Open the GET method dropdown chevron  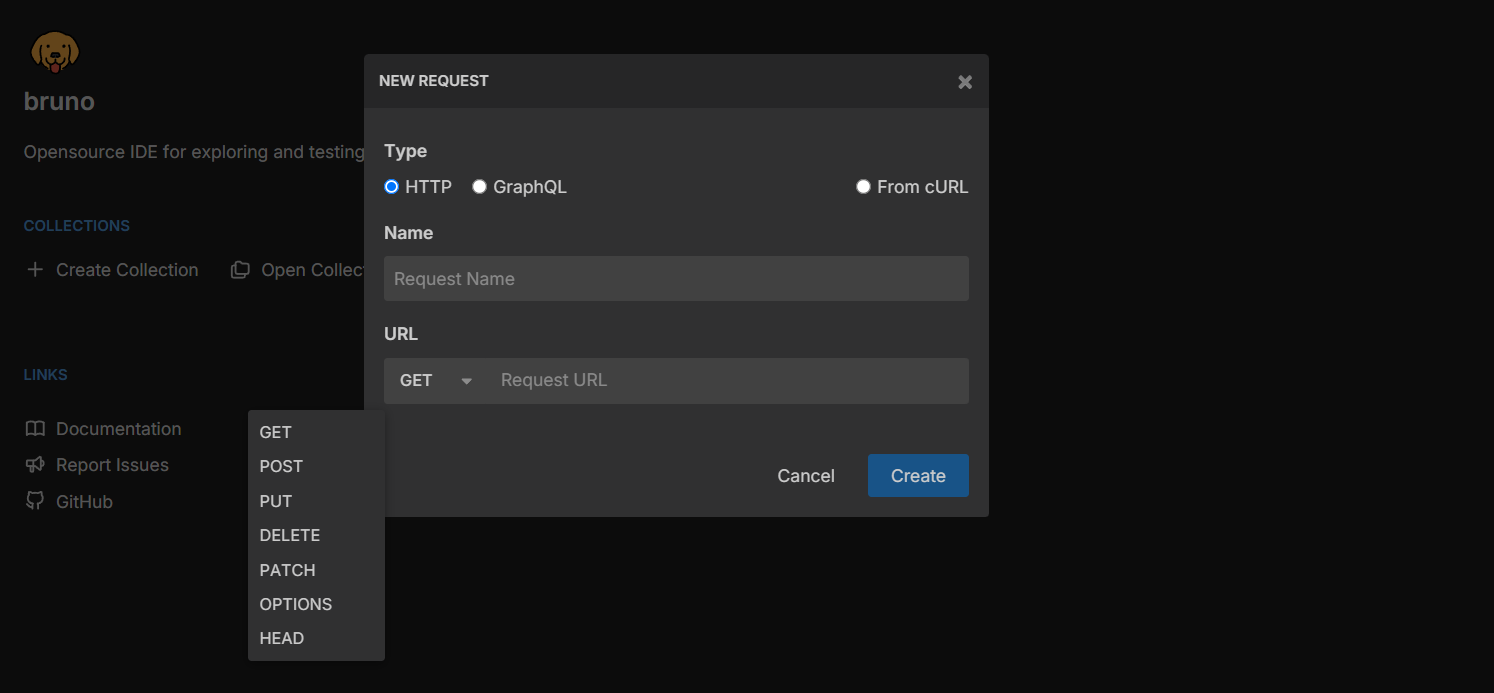pyautogui.click(x=466, y=381)
